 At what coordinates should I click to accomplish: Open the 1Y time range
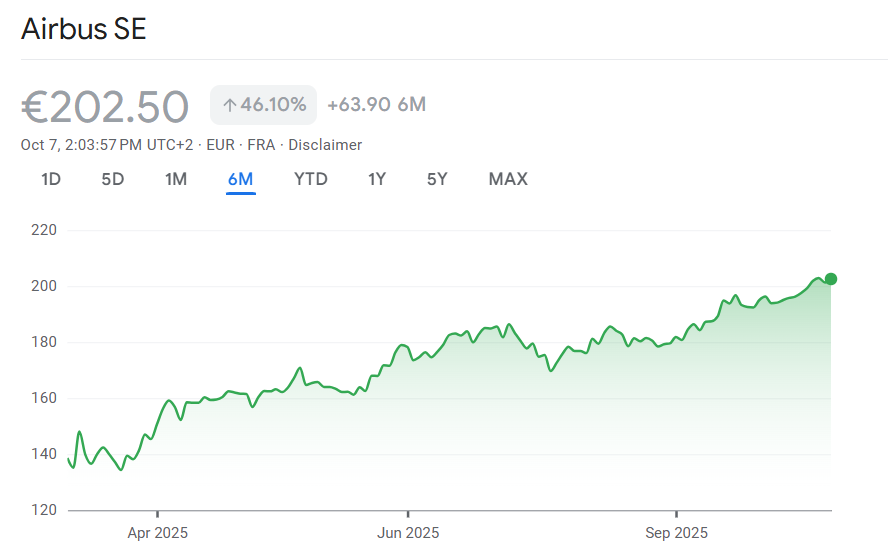(x=377, y=180)
